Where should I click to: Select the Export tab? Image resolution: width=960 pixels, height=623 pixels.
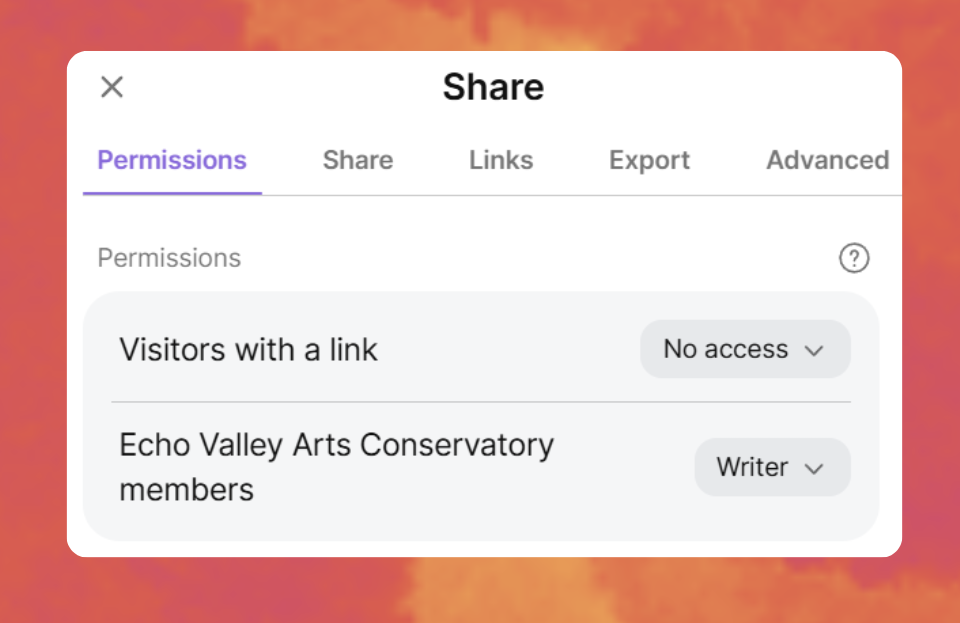(x=649, y=160)
